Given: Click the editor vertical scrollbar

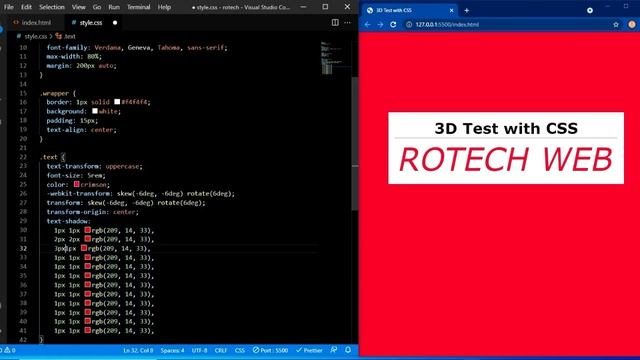Looking at the screenshot, I should pos(355,144).
